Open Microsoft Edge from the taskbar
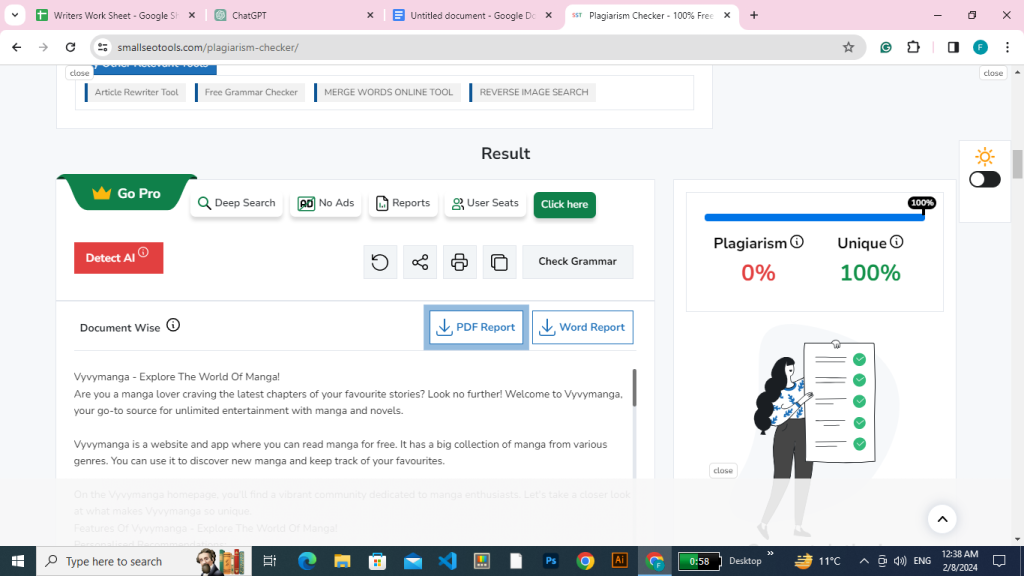The width and height of the screenshot is (1024, 576). [x=307, y=561]
